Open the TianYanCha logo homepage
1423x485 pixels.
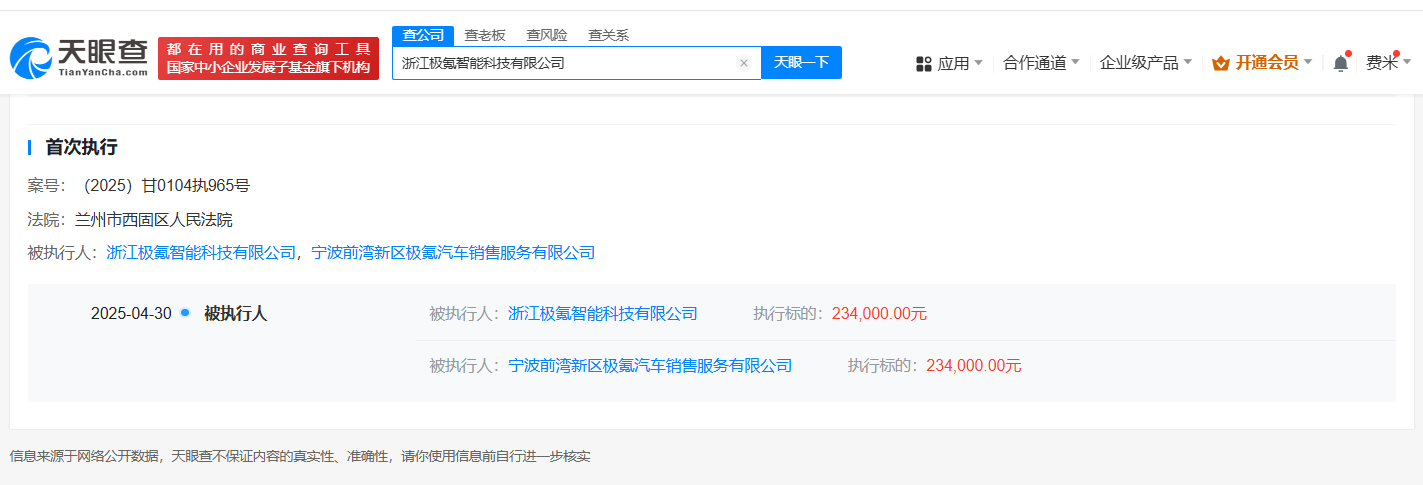click(79, 58)
